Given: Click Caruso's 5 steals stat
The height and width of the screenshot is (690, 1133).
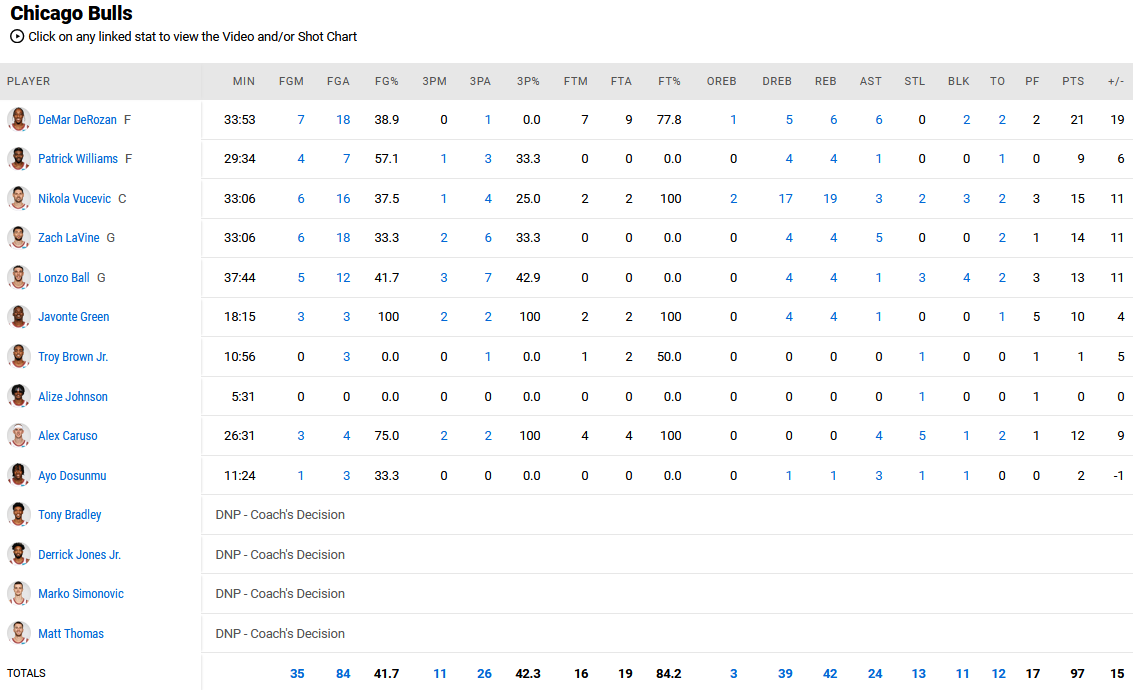Looking at the screenshot, I should (x=922, y=435).
